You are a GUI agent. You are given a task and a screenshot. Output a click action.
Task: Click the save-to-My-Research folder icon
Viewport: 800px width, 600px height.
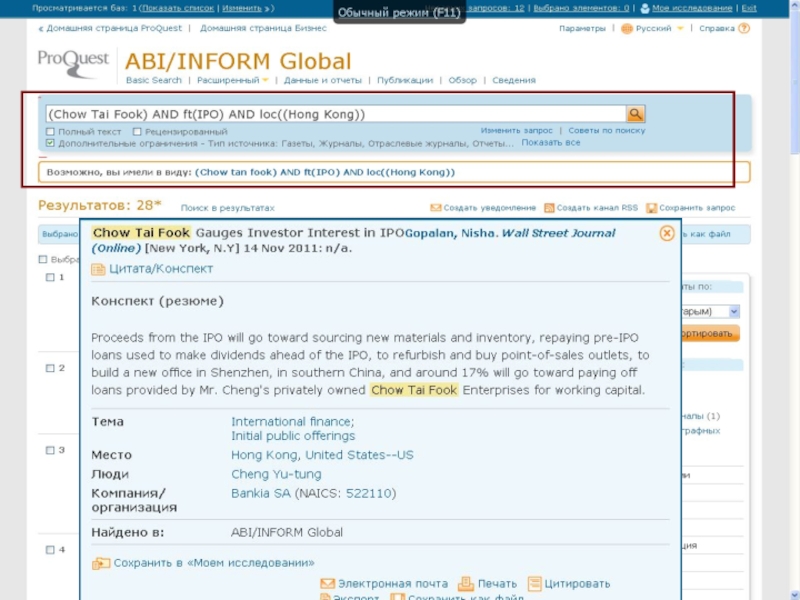pyautogui.click(x=101, y=563)
